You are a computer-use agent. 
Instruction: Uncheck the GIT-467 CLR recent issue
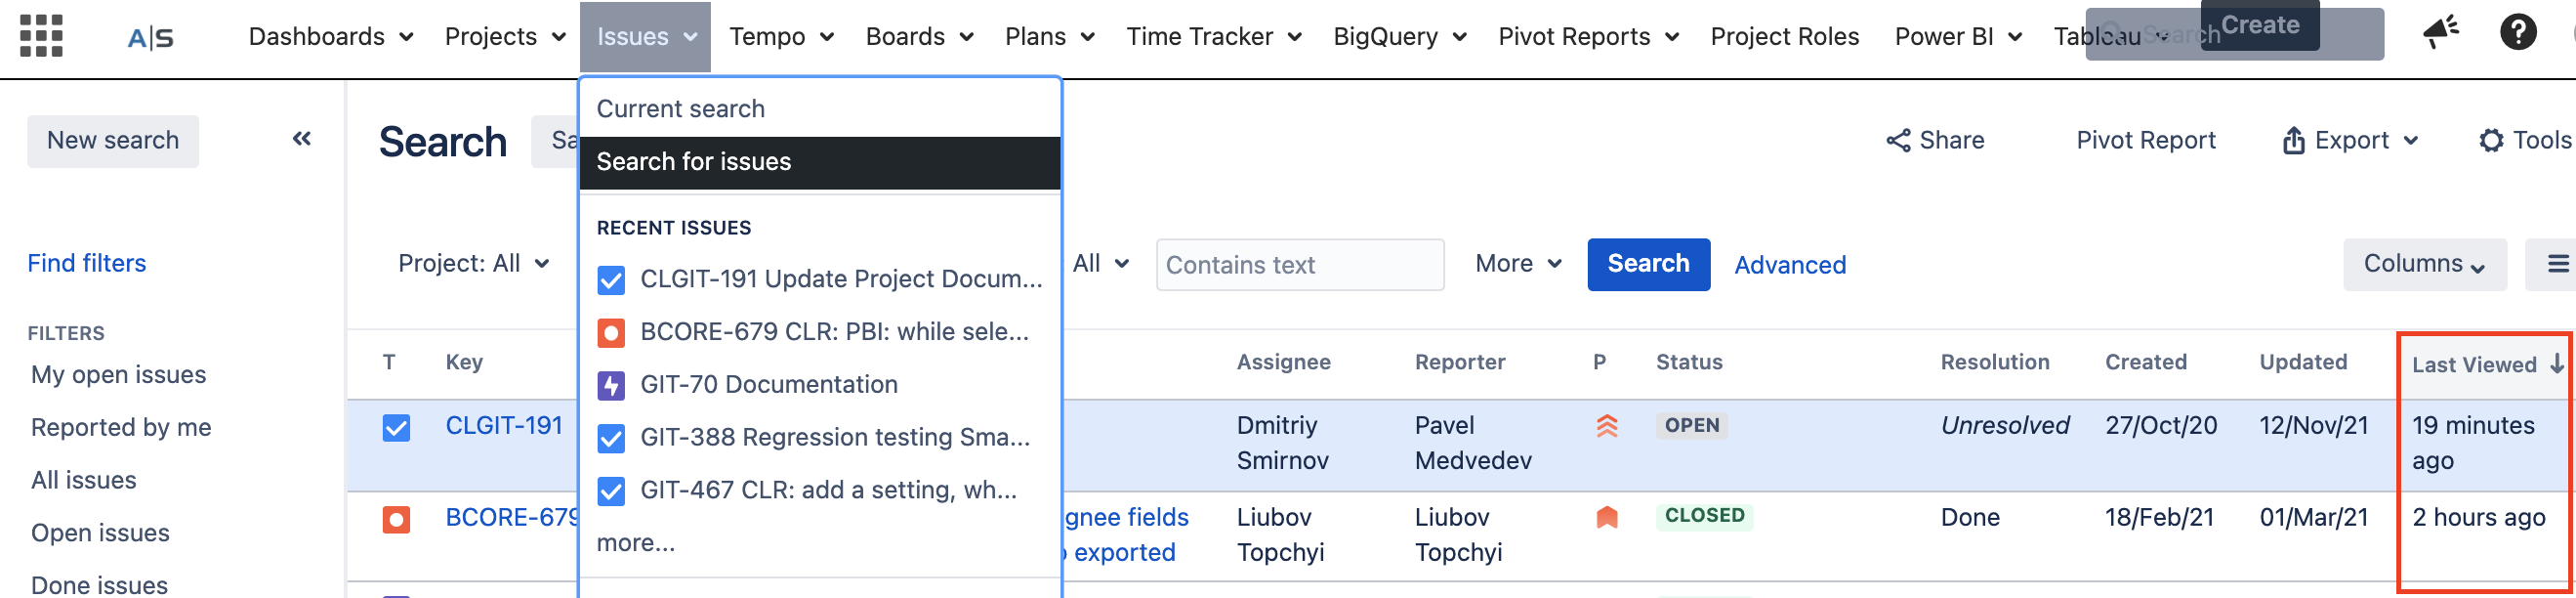(x=611, y=490)
